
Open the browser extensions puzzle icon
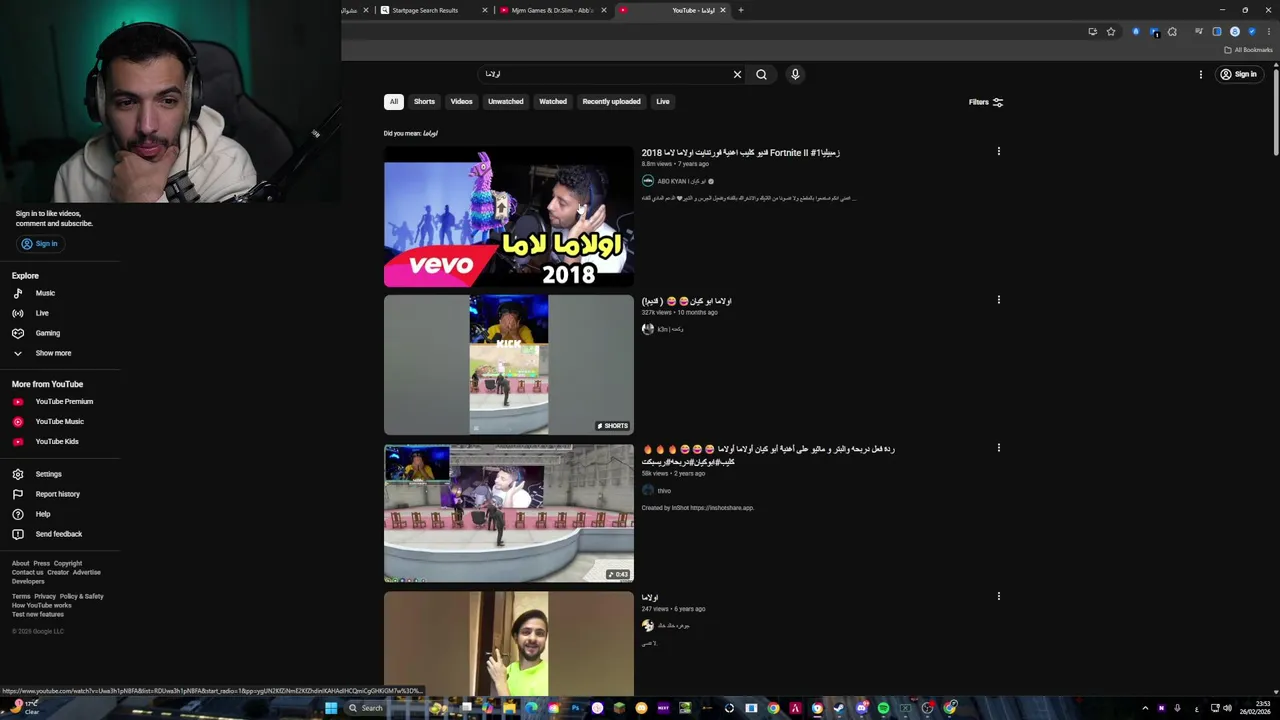[1172, 31]
